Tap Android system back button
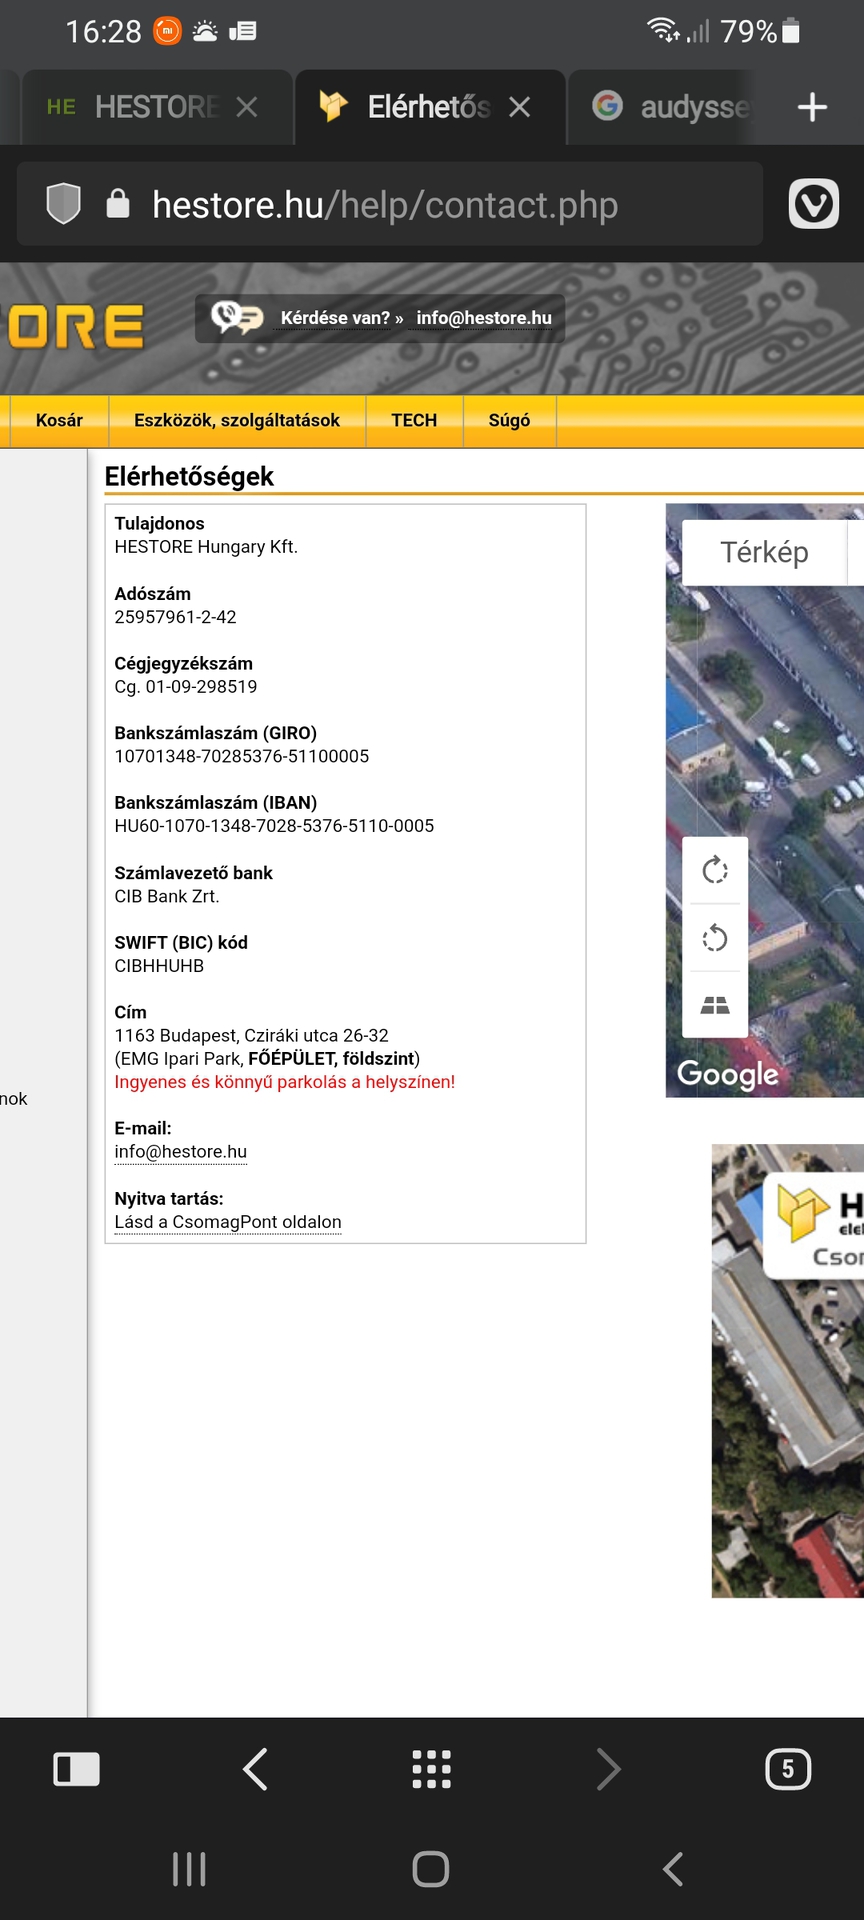 coord(673,1869)
